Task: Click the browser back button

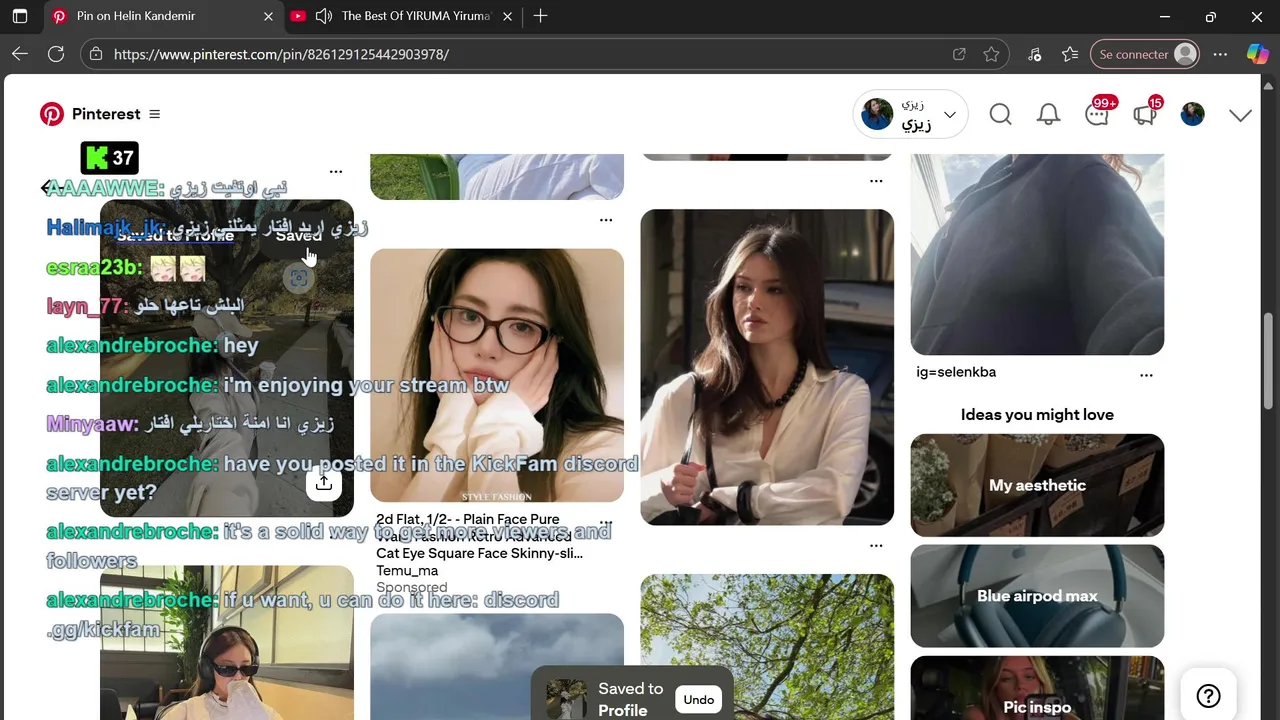Action: 20,54
